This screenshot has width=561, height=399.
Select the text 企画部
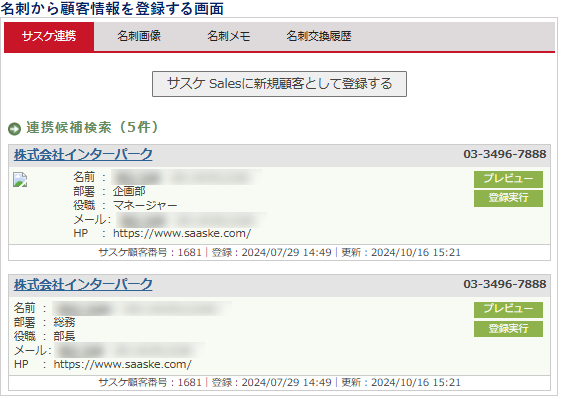pyautogui.click(x=129, y=191)
